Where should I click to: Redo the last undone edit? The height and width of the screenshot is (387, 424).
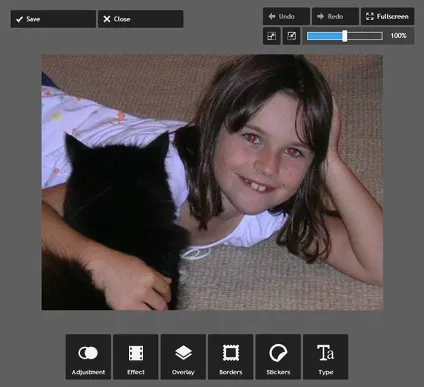click(x=335, y=16)
